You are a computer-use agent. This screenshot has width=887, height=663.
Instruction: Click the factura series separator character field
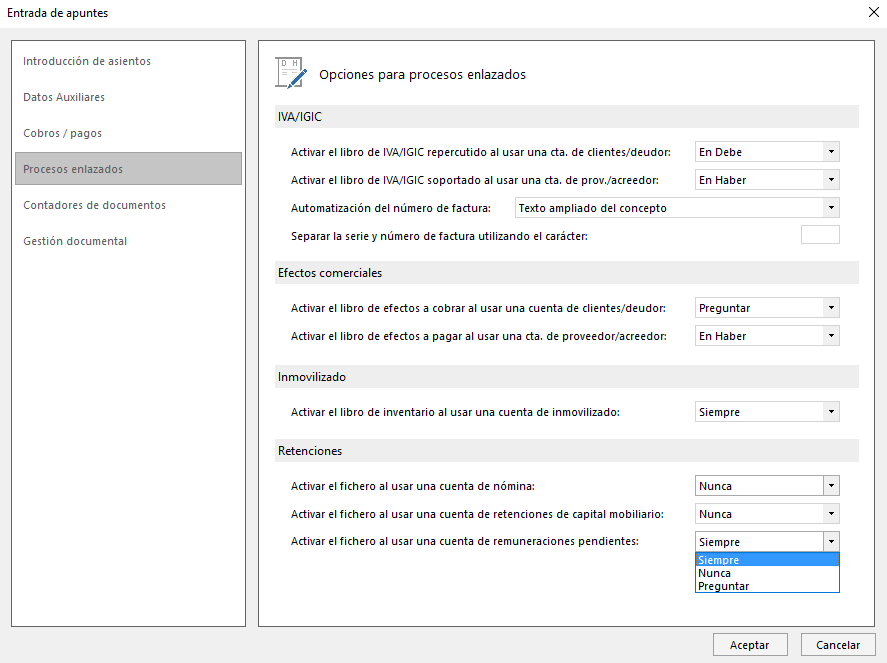click(x=820, y=235)
